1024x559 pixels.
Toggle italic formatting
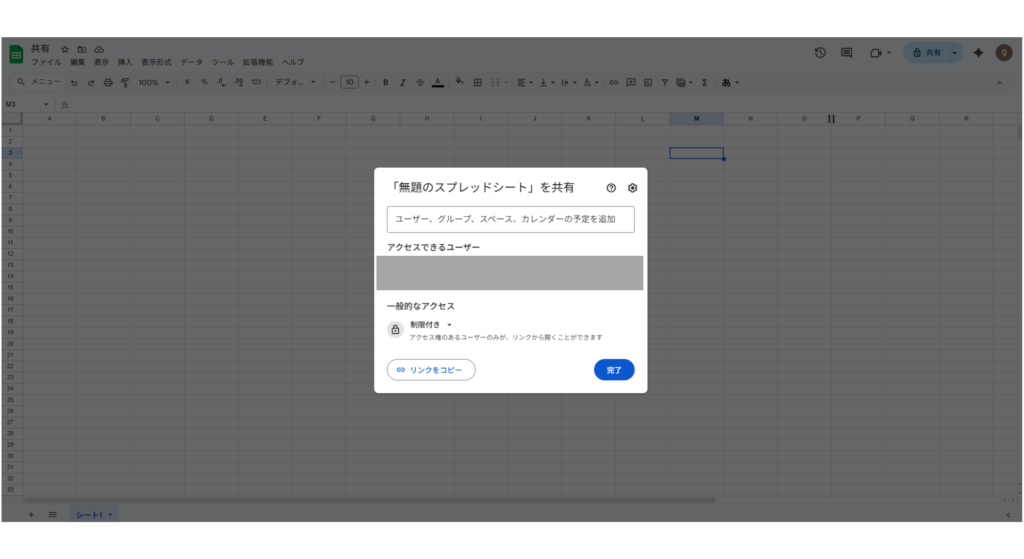(402, 83)
